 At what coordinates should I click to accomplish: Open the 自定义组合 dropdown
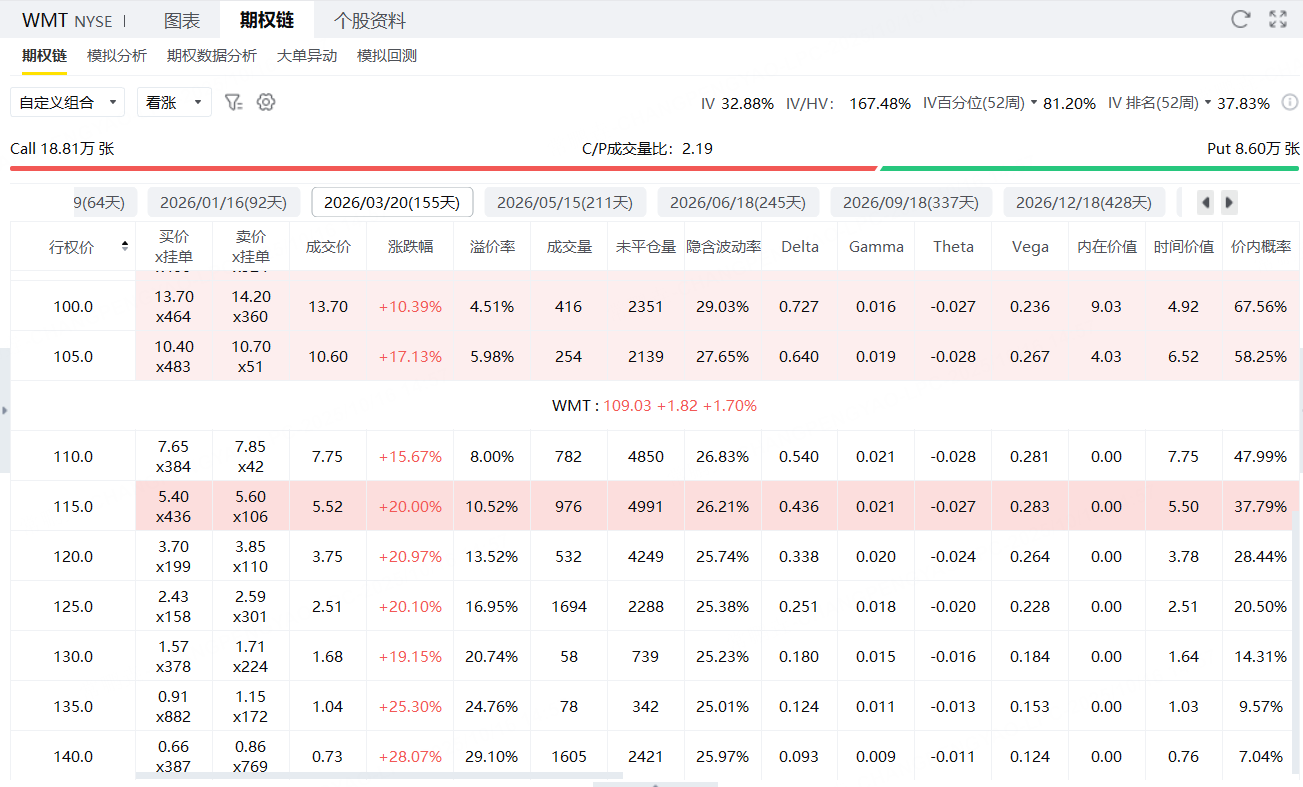(67, 102)
